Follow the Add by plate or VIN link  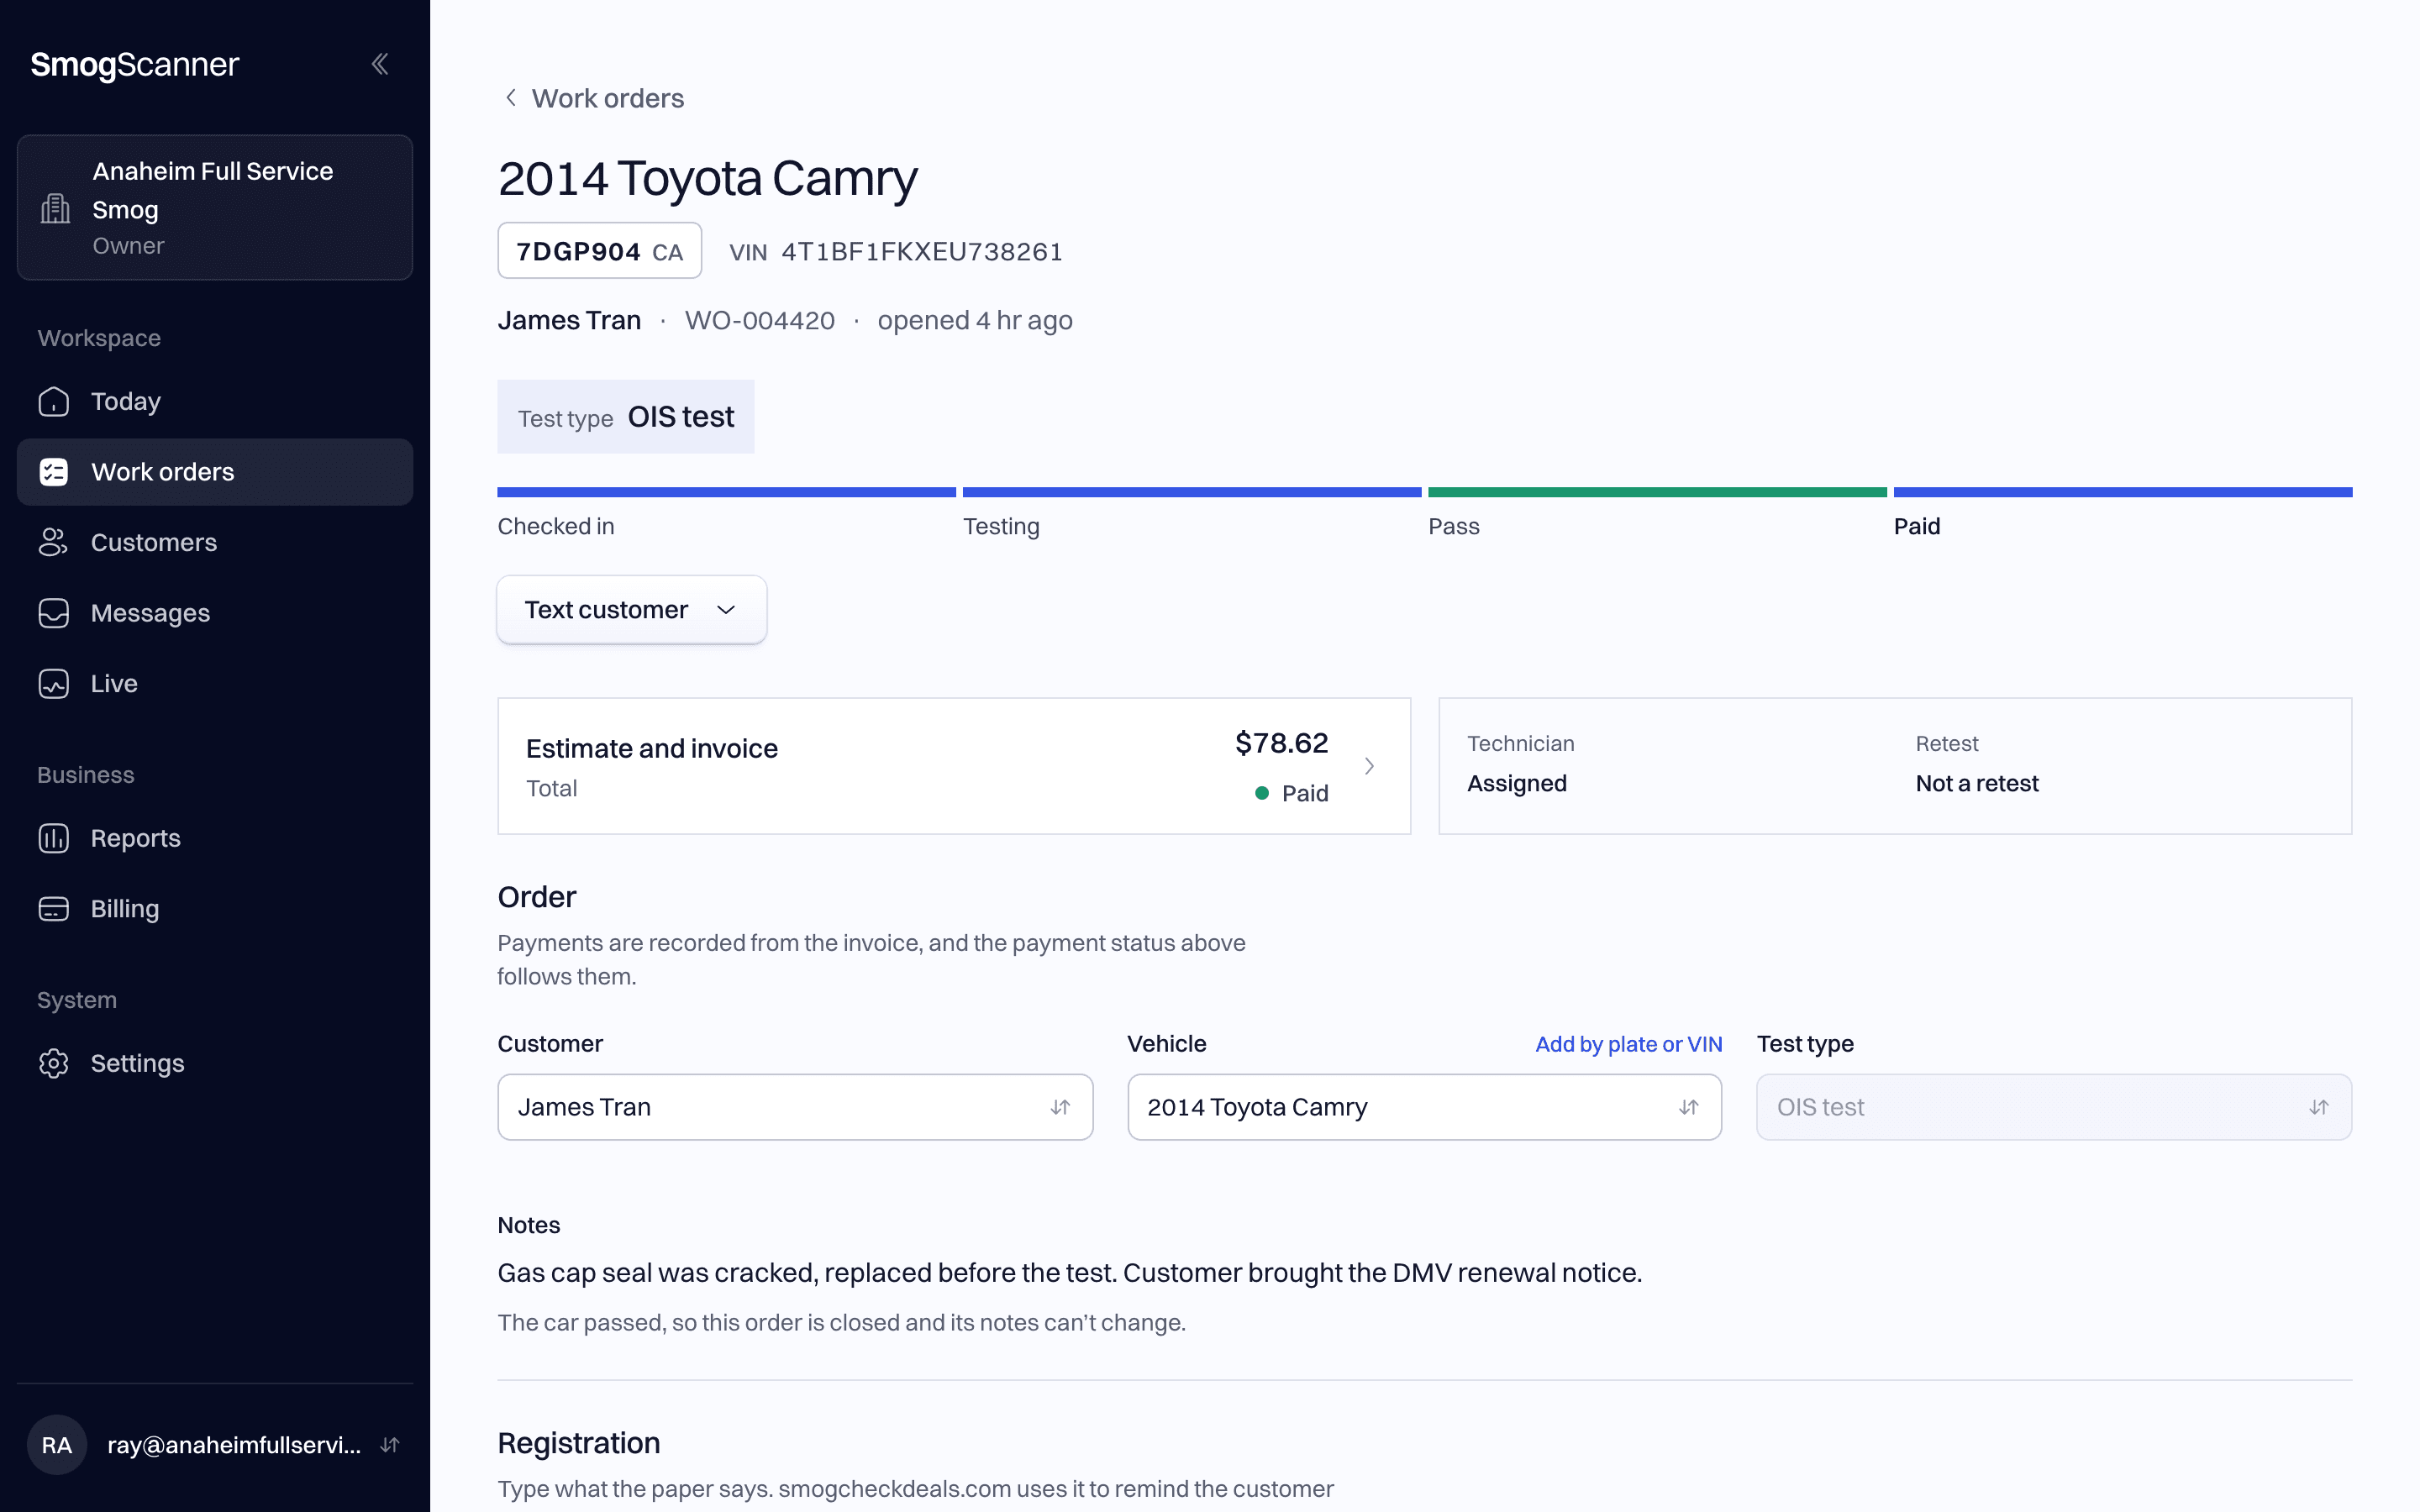1629,1044
